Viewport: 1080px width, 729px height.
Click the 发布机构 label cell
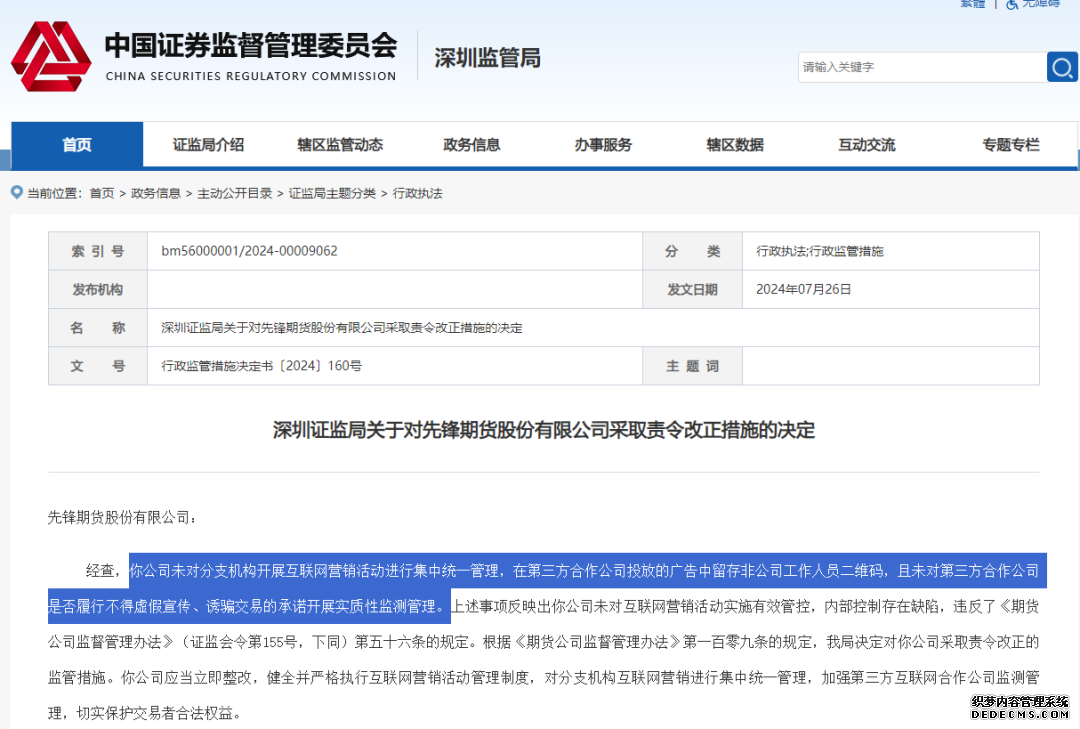click(98, 289)
